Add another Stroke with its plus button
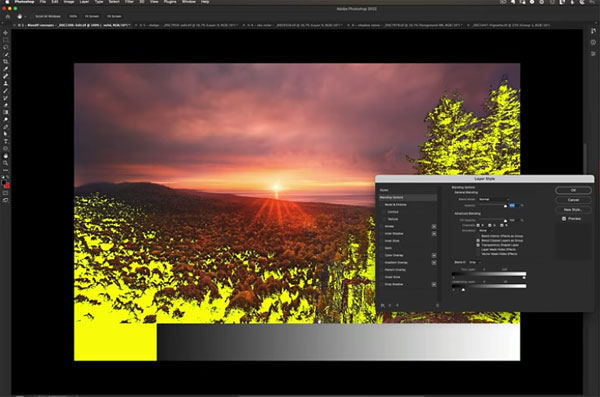The height and width of the screenshot is (397, 600). 434,226
